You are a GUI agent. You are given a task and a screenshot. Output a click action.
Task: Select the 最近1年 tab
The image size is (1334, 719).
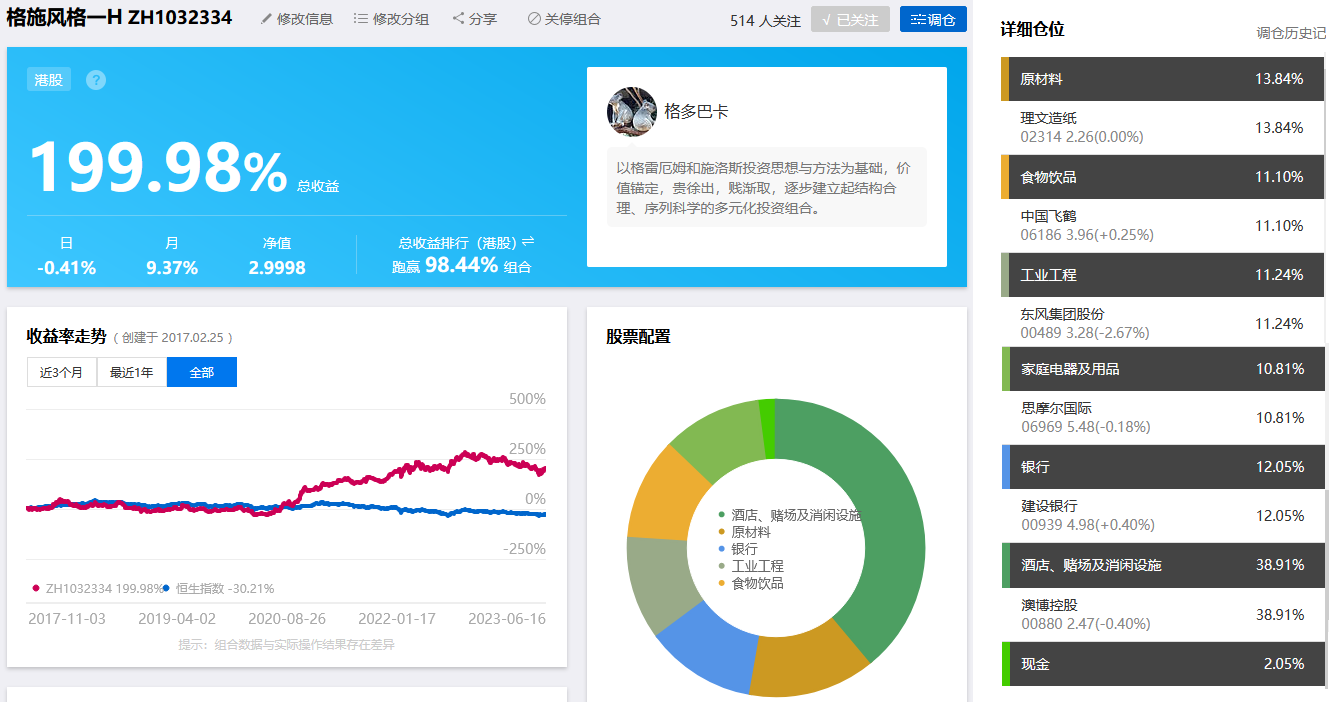[132, 372]
